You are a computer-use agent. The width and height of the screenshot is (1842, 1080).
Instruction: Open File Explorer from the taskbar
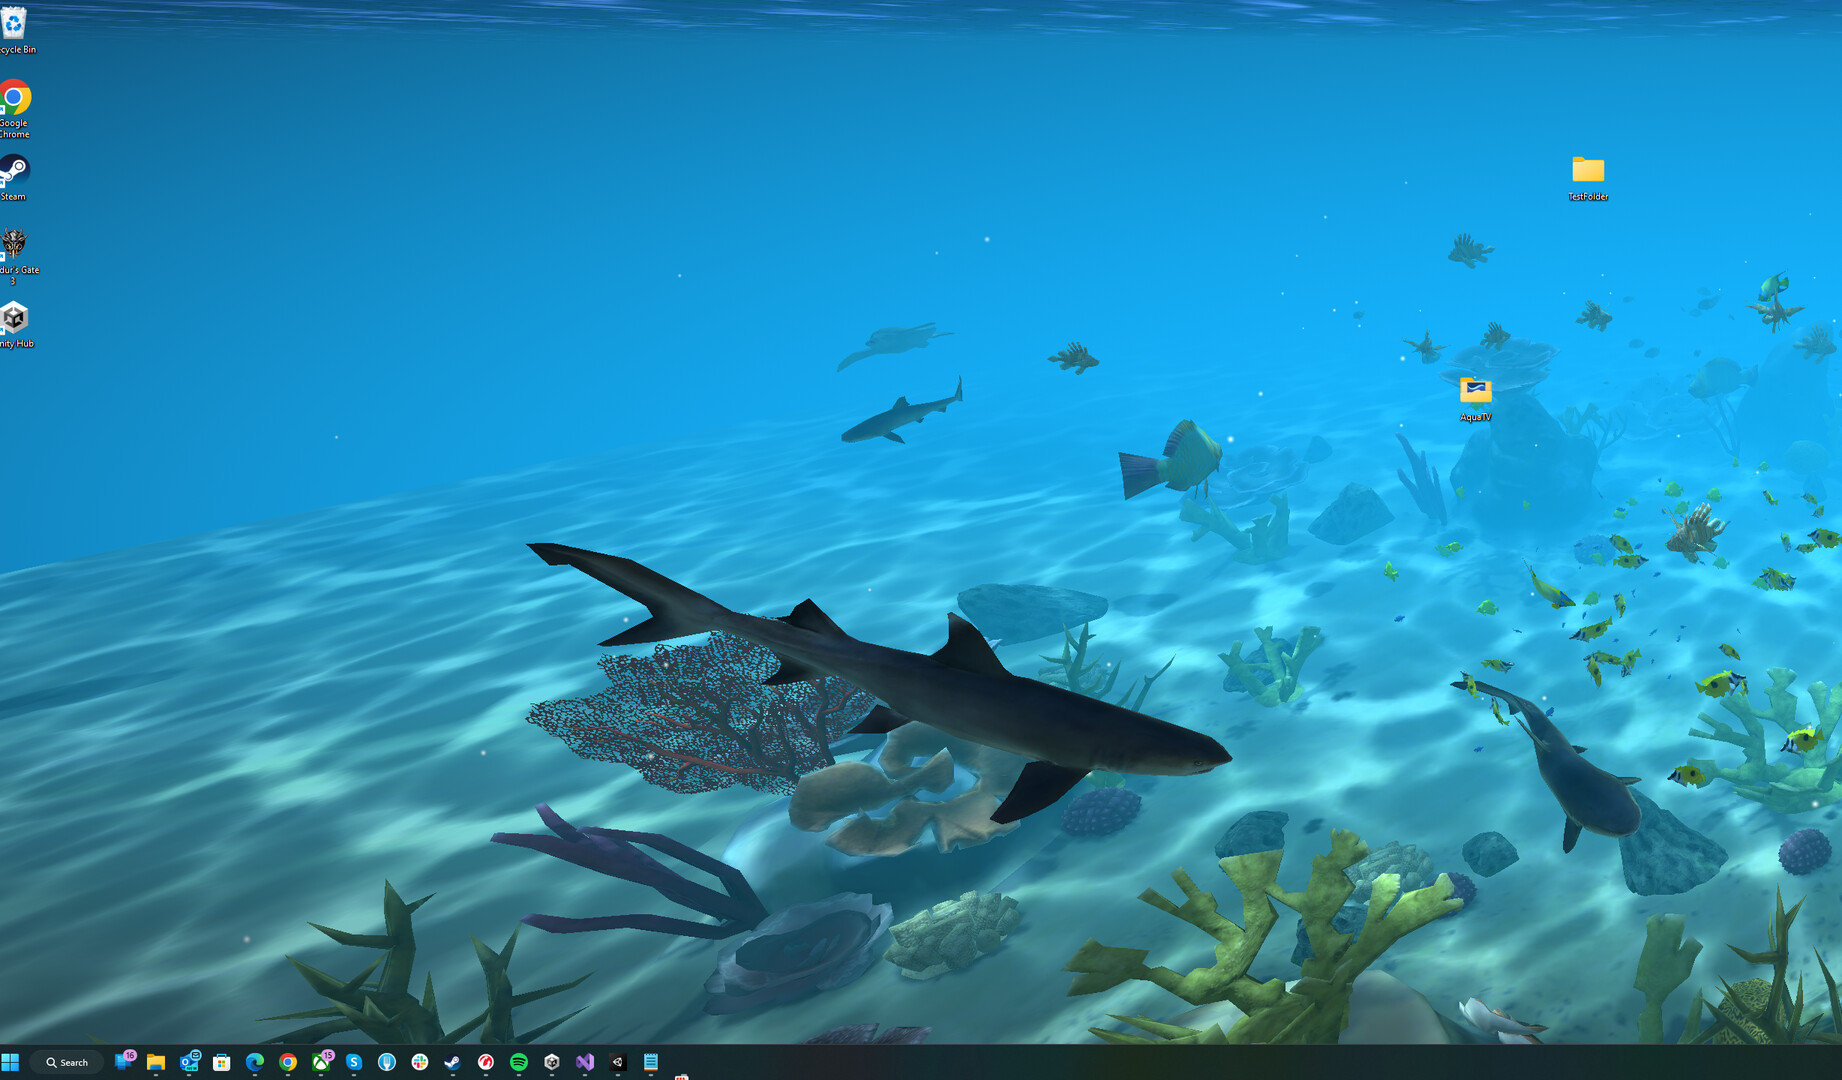coord(156,1062)
